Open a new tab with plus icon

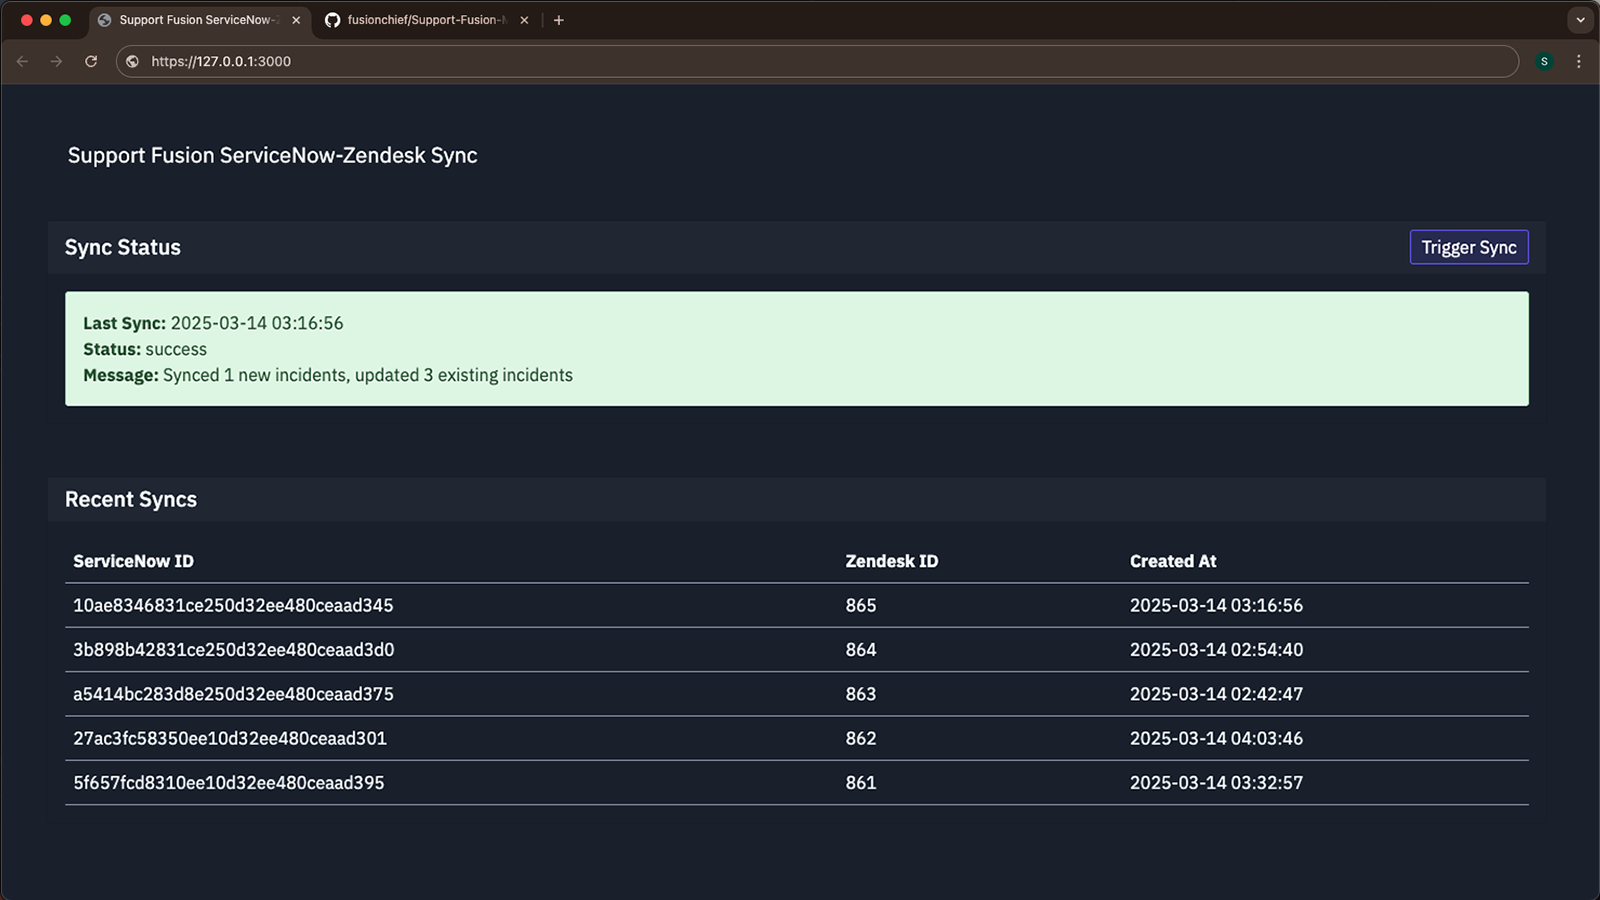point(559,20)
